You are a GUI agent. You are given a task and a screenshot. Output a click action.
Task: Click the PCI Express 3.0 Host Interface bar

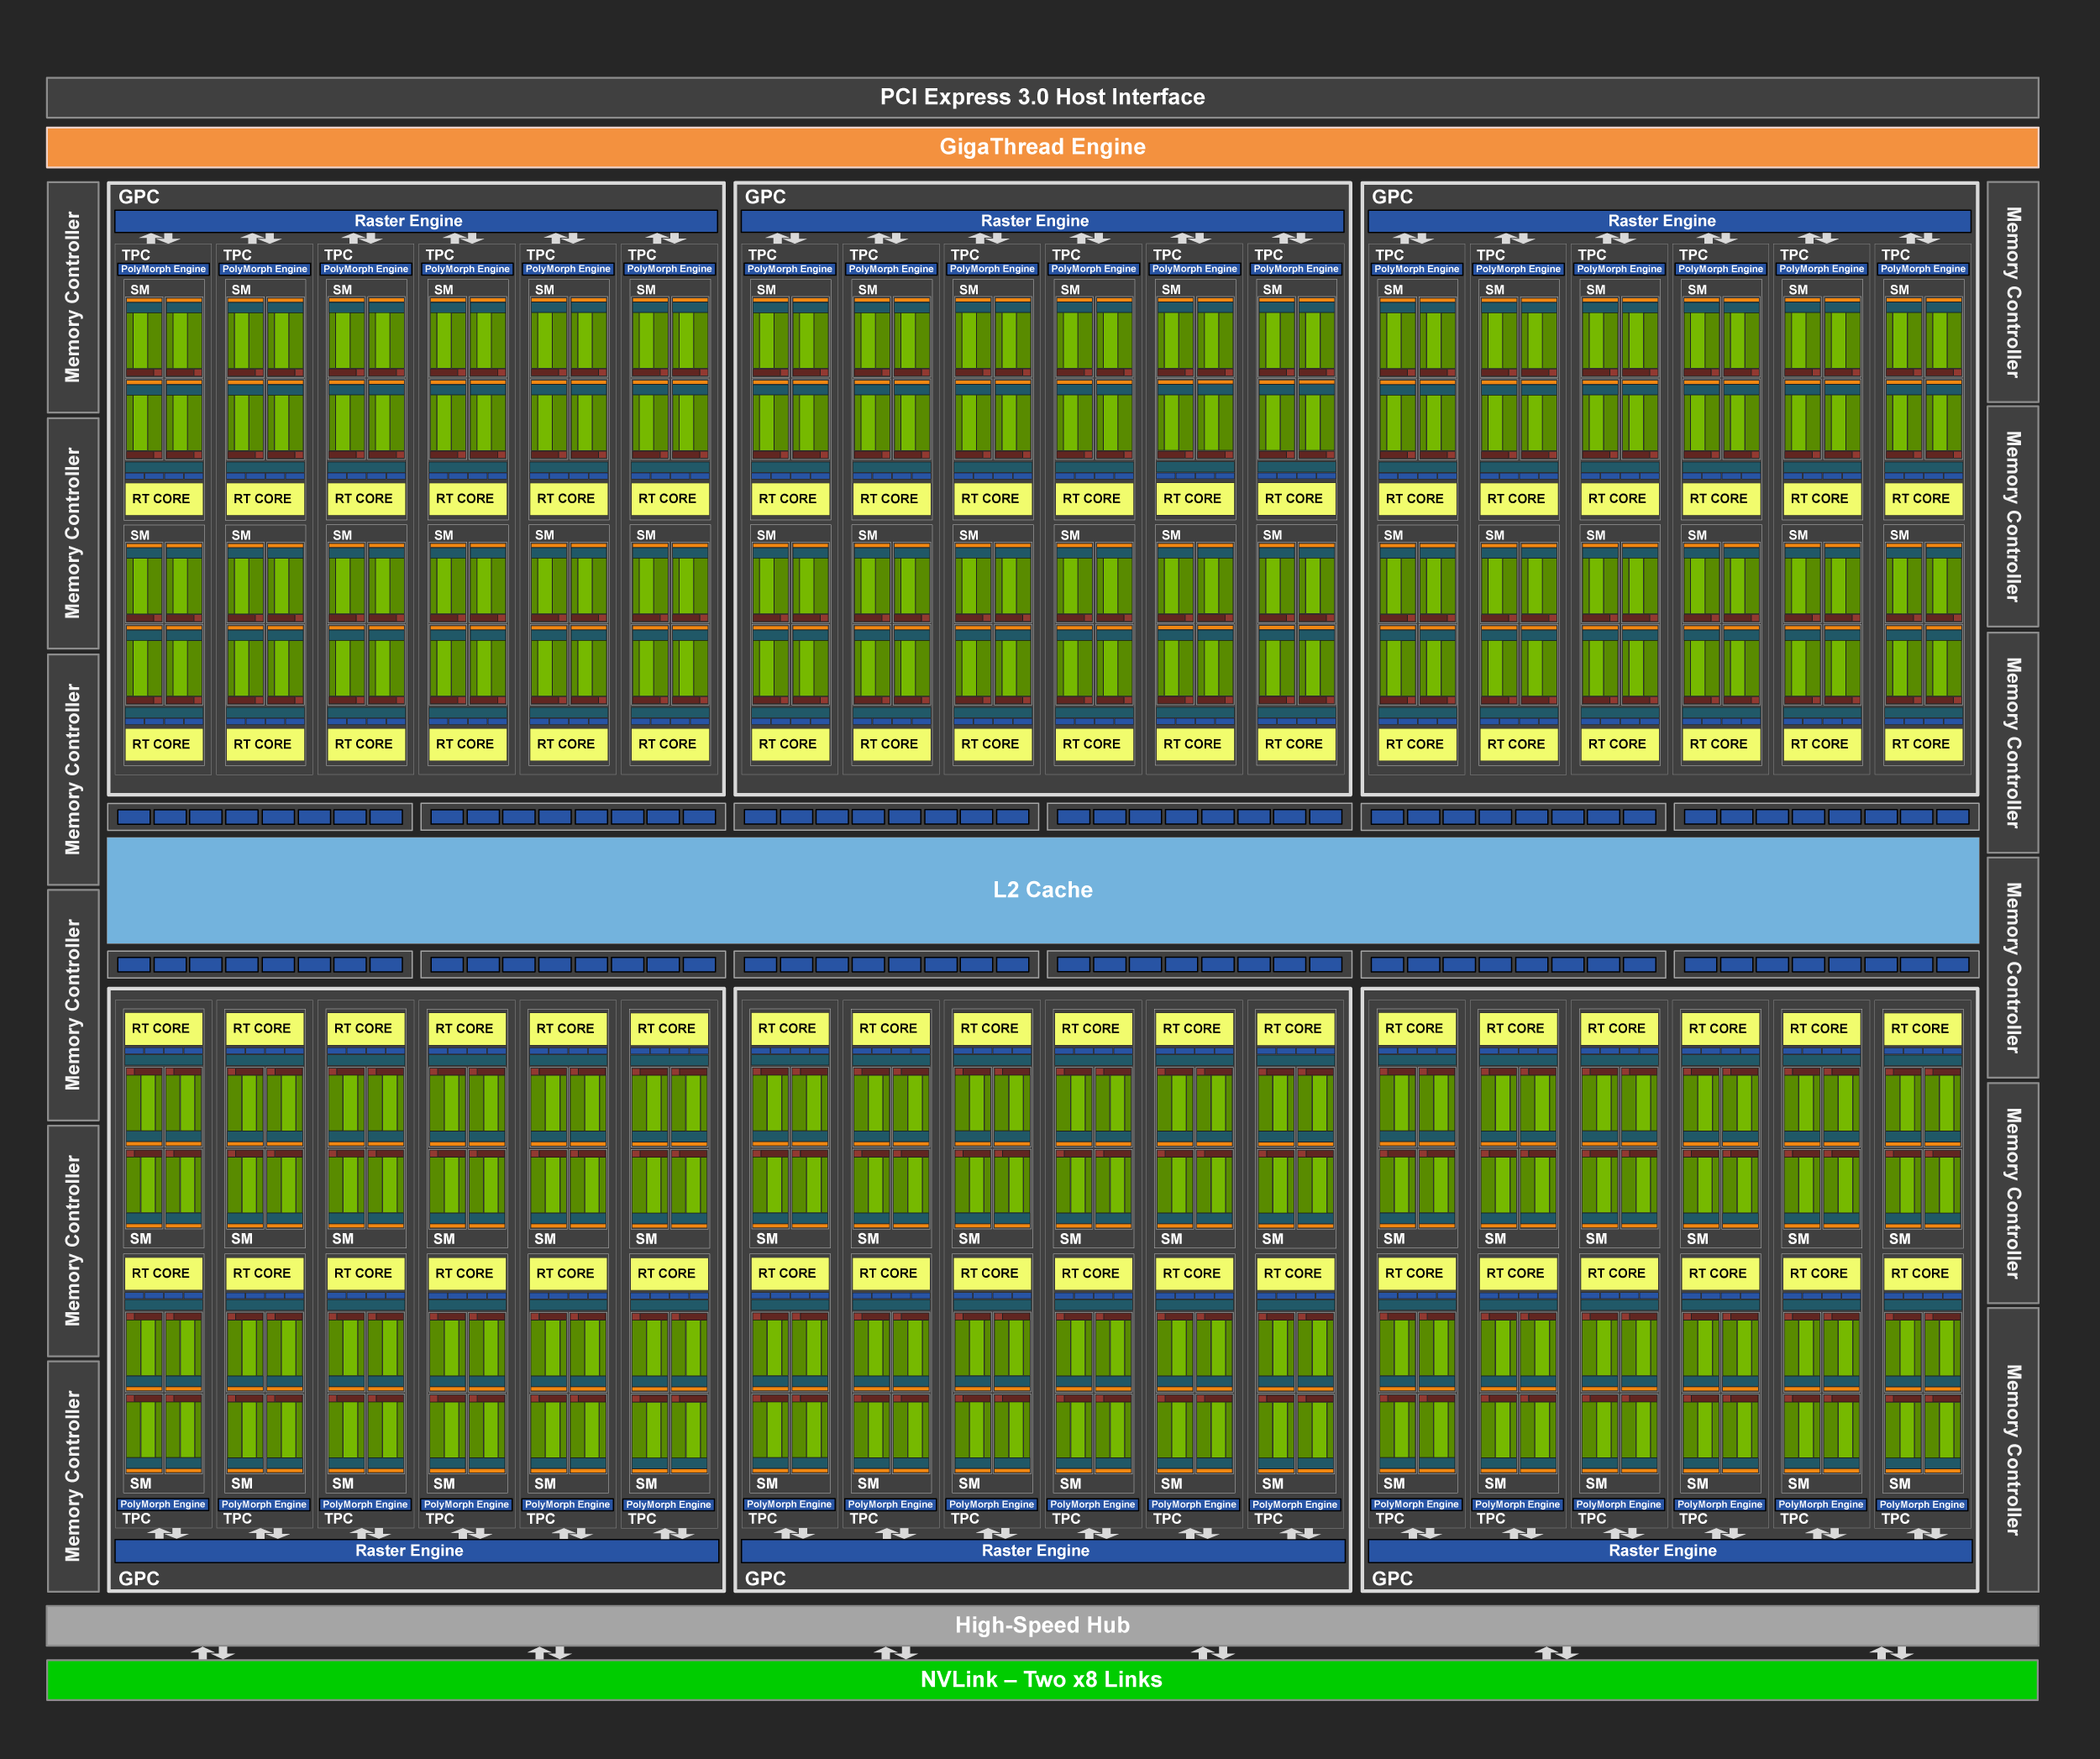pos(1042,97)
